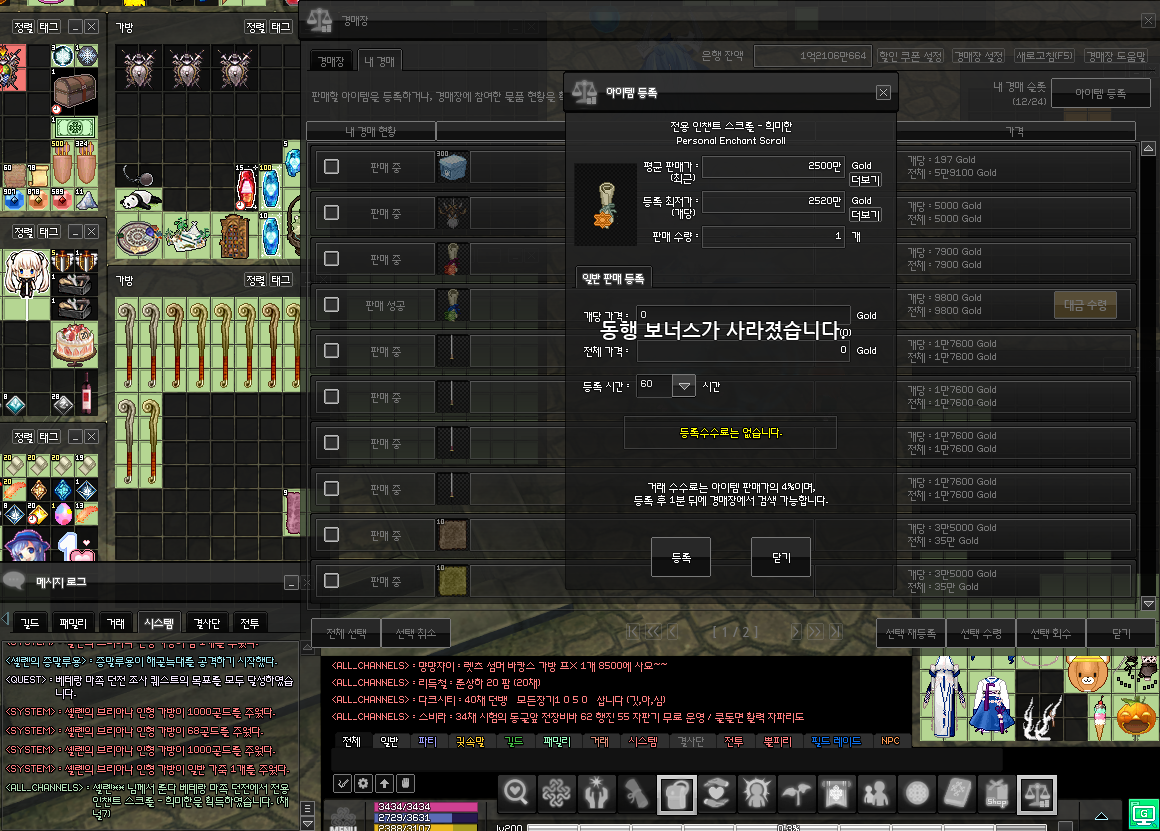The image size is (1160, 831).
Task: Switch chat filter to 뿔피리 tab
Action: click(x=778, y=741)
